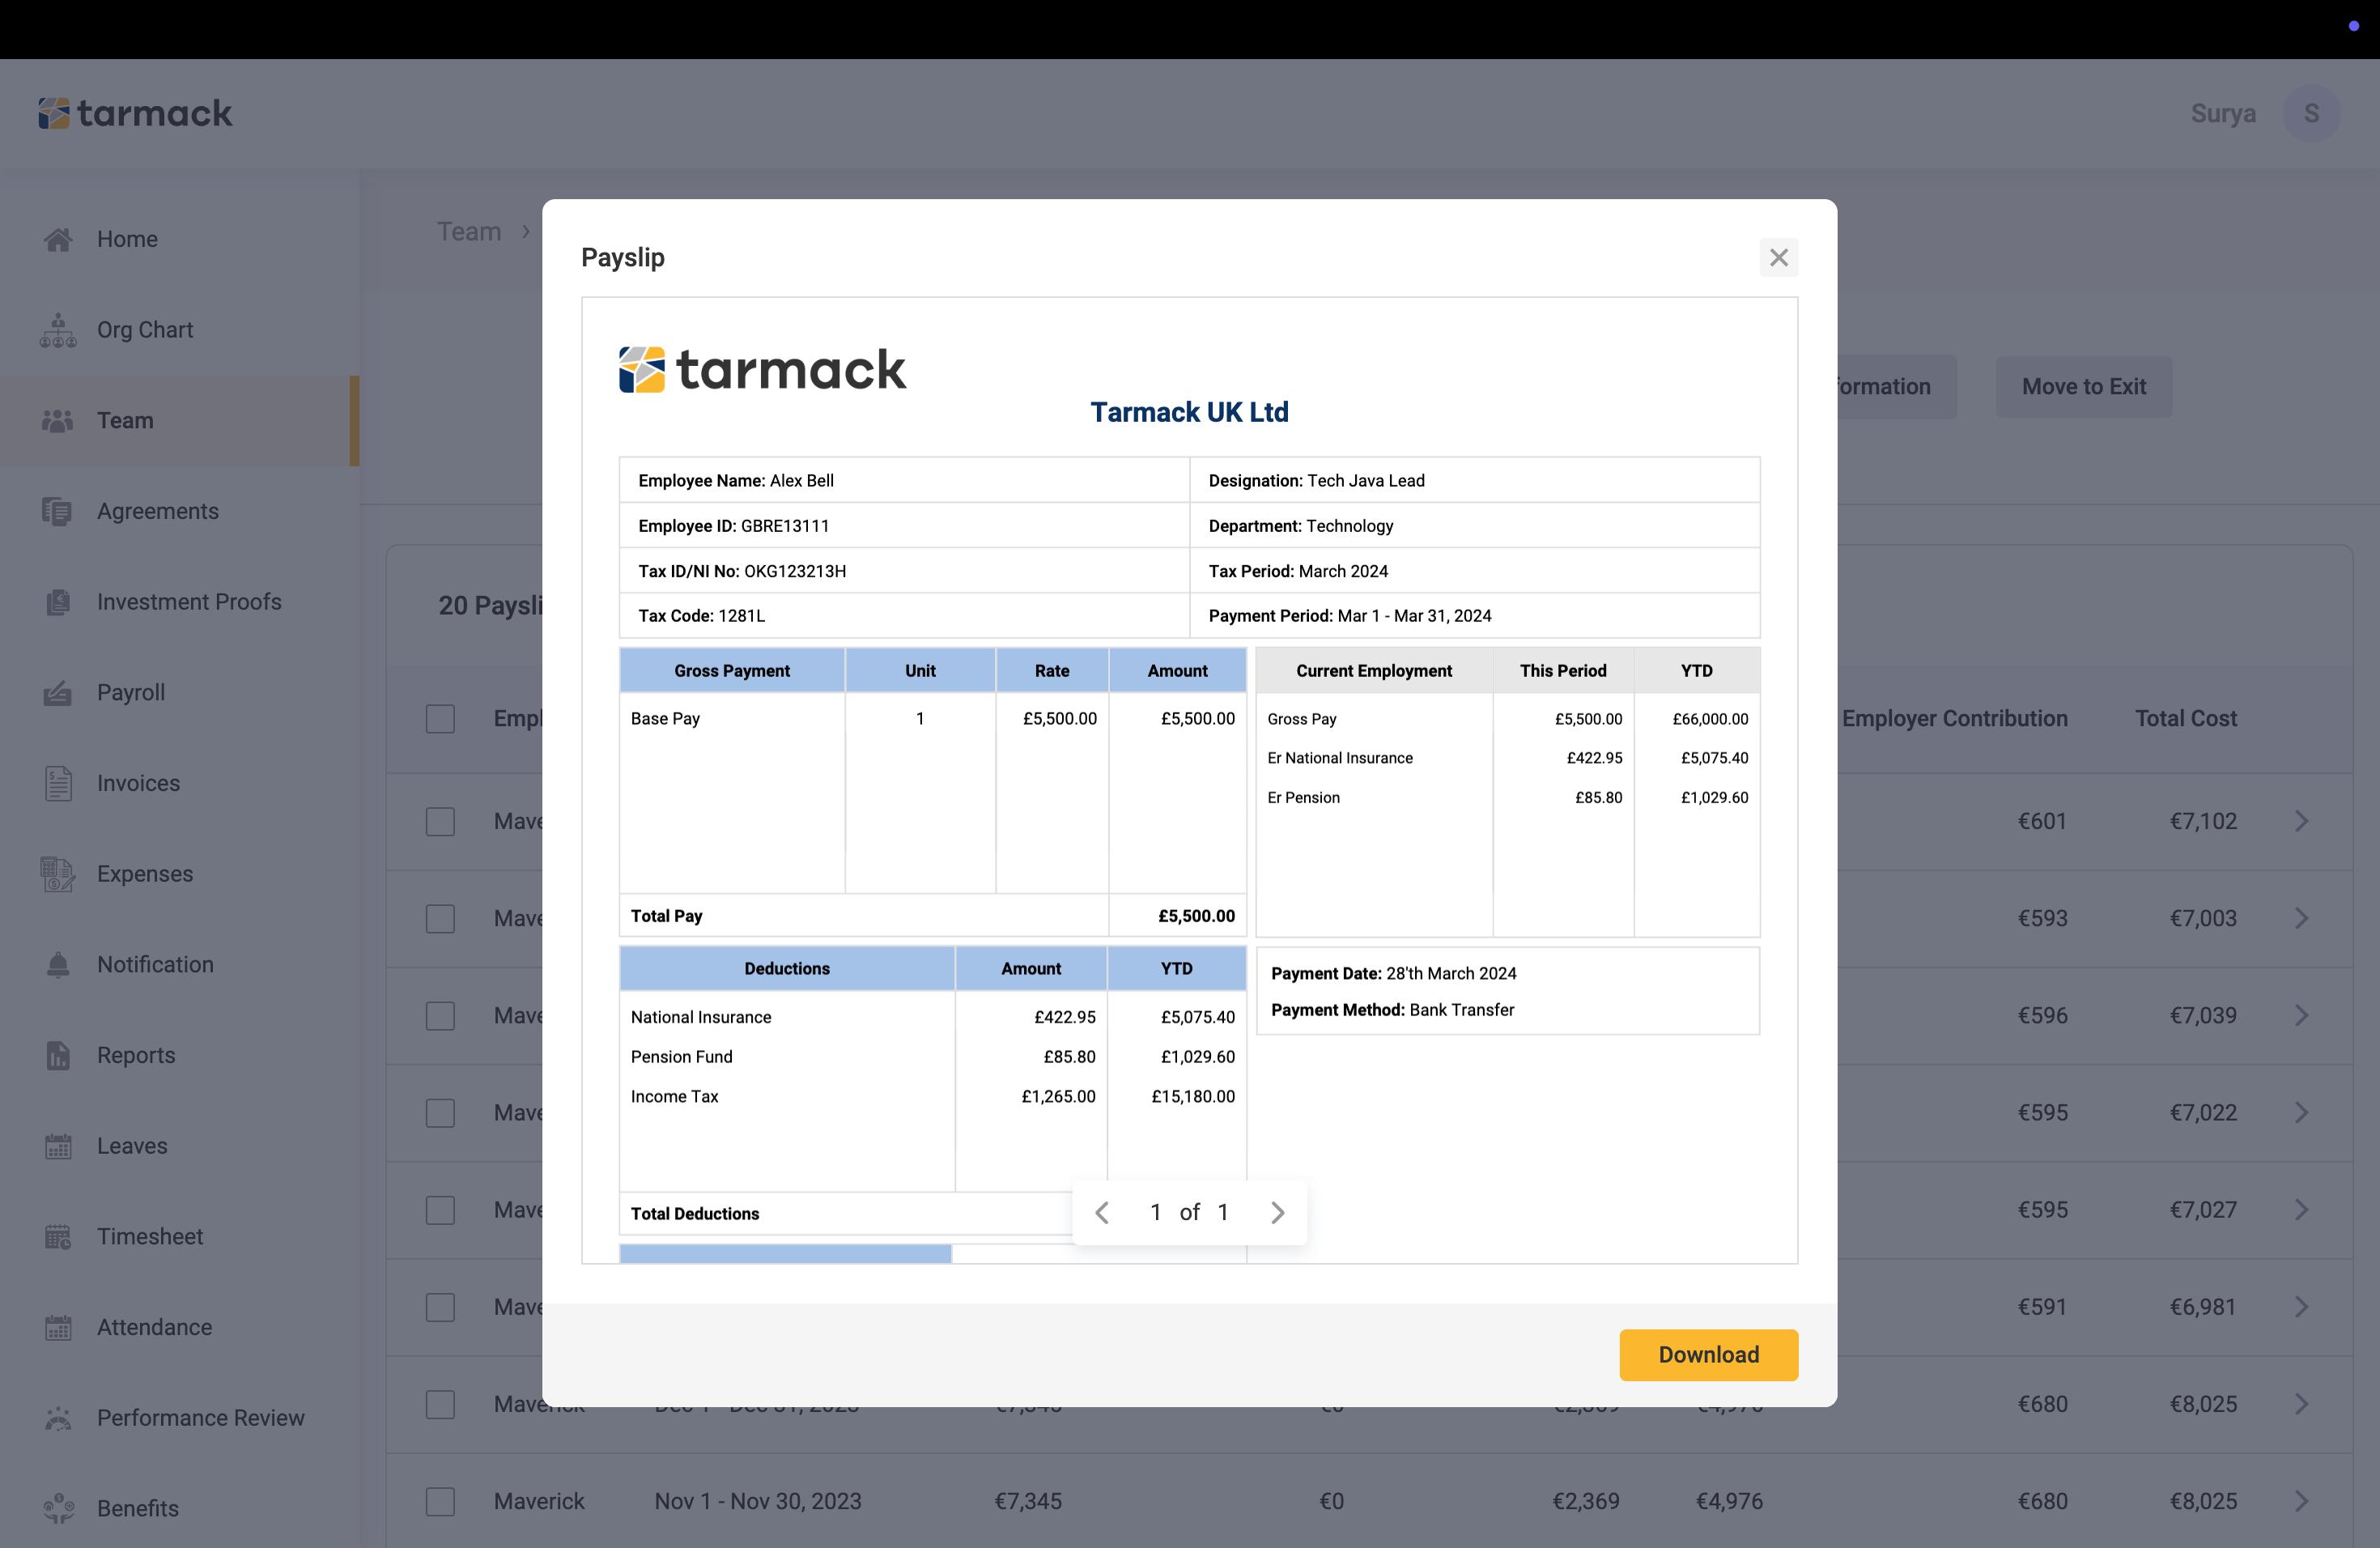Image resolution: width=2380 pixels, height=1548 pixels.
Task: Open the Reports icon in the sidebar
Action: pyautogui.click(x=58, y=1056)
